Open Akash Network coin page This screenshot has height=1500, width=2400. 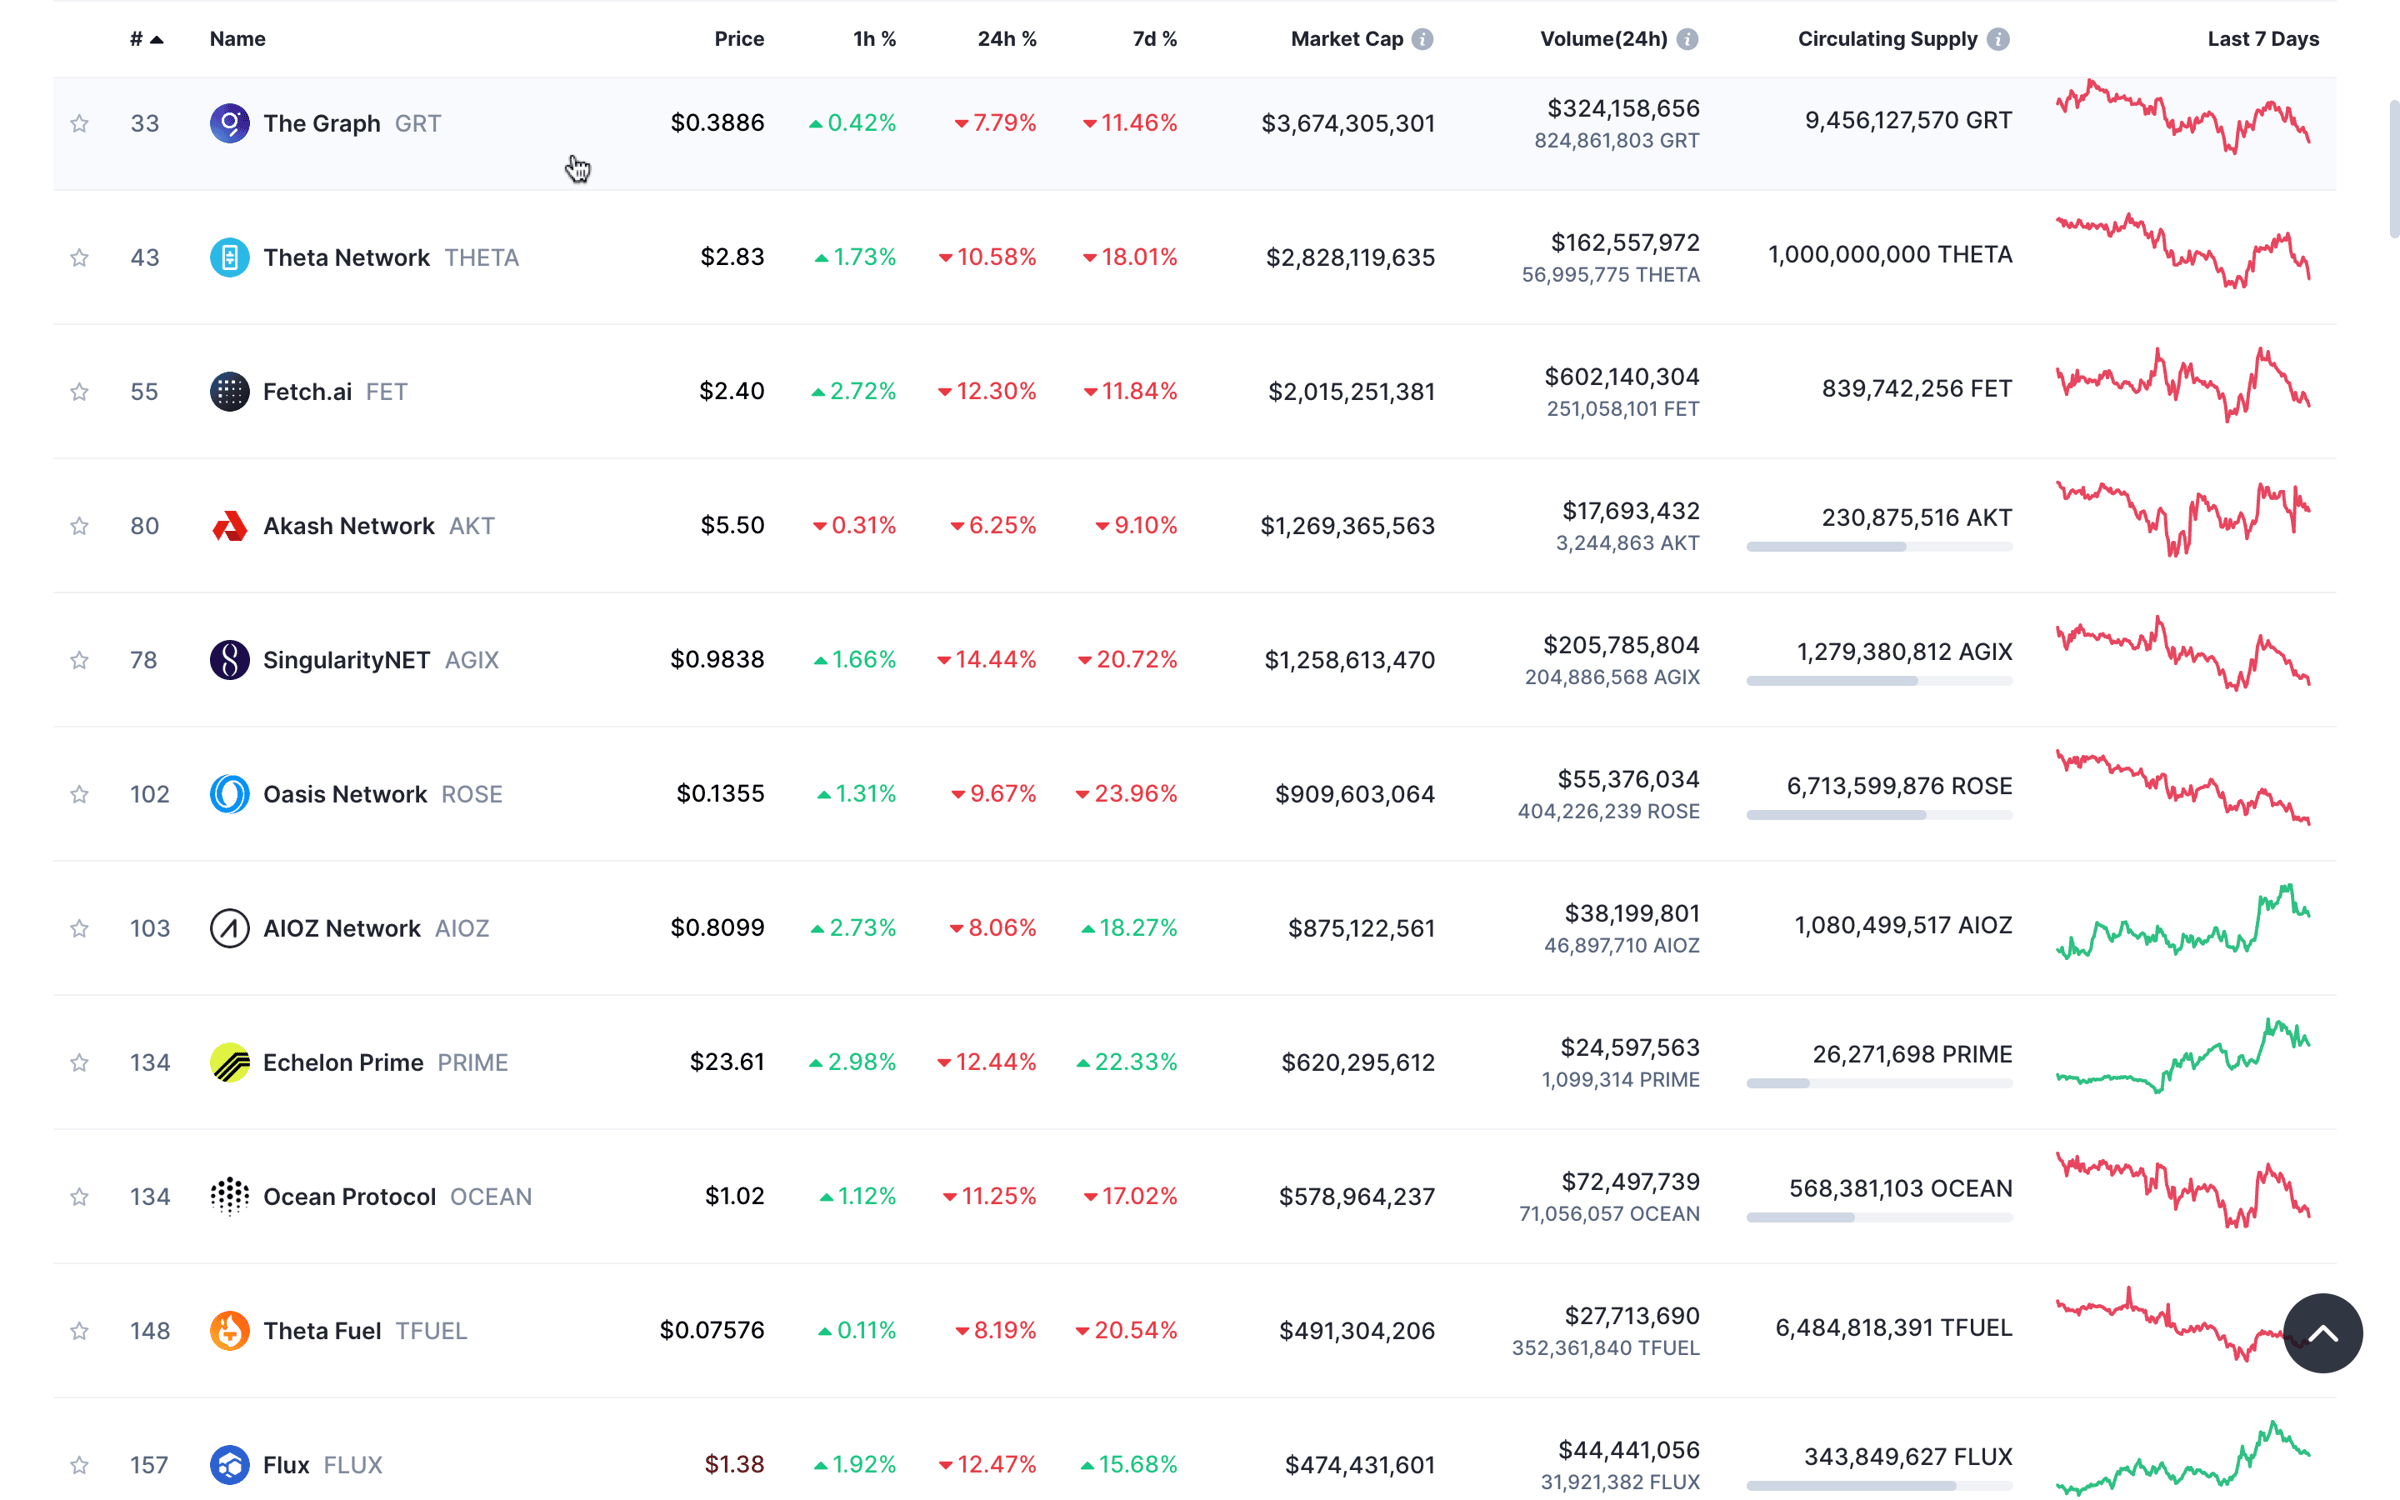pyautogui.click(x=348, y=525)
